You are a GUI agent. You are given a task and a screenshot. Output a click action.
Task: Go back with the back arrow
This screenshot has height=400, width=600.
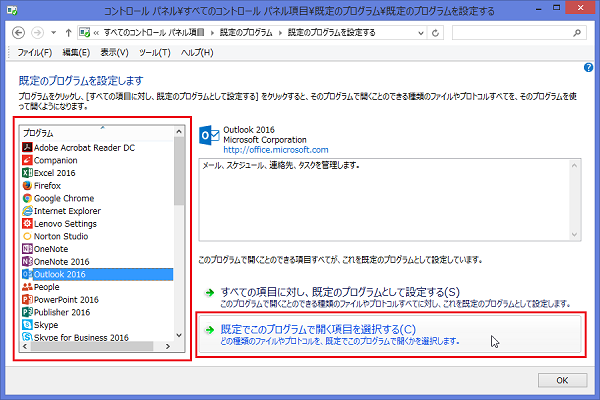coord(18,33)
